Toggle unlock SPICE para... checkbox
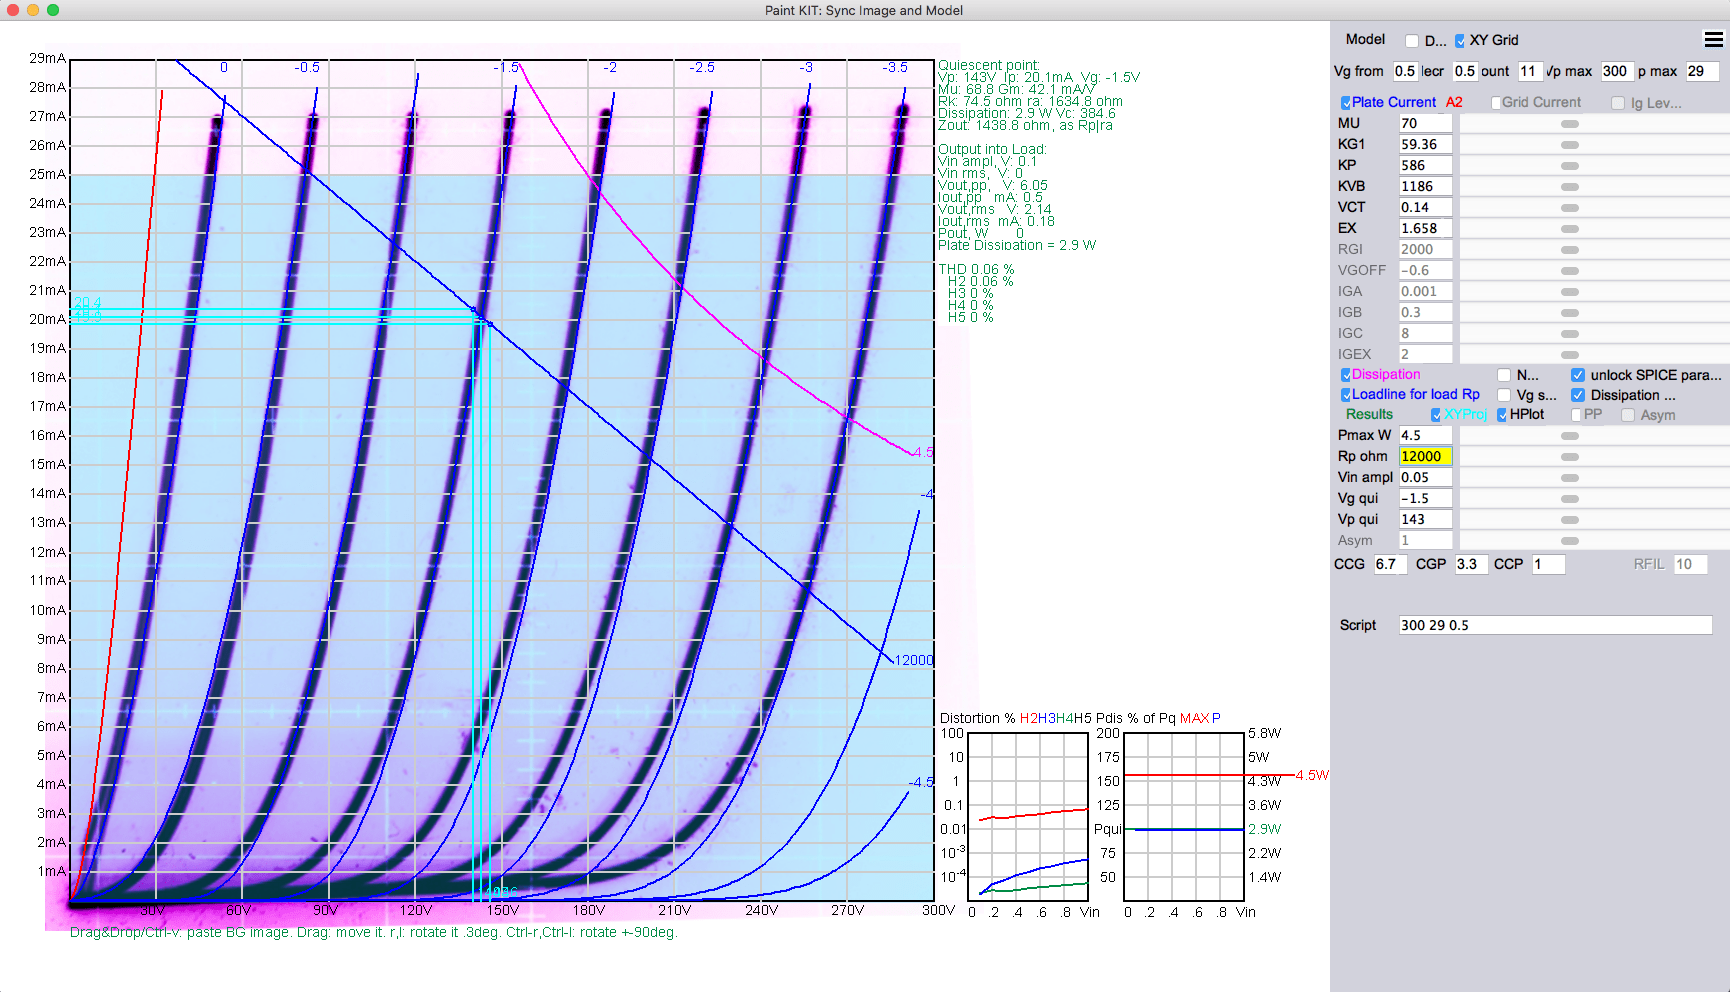1730x992 pixels. (1578, 375)
